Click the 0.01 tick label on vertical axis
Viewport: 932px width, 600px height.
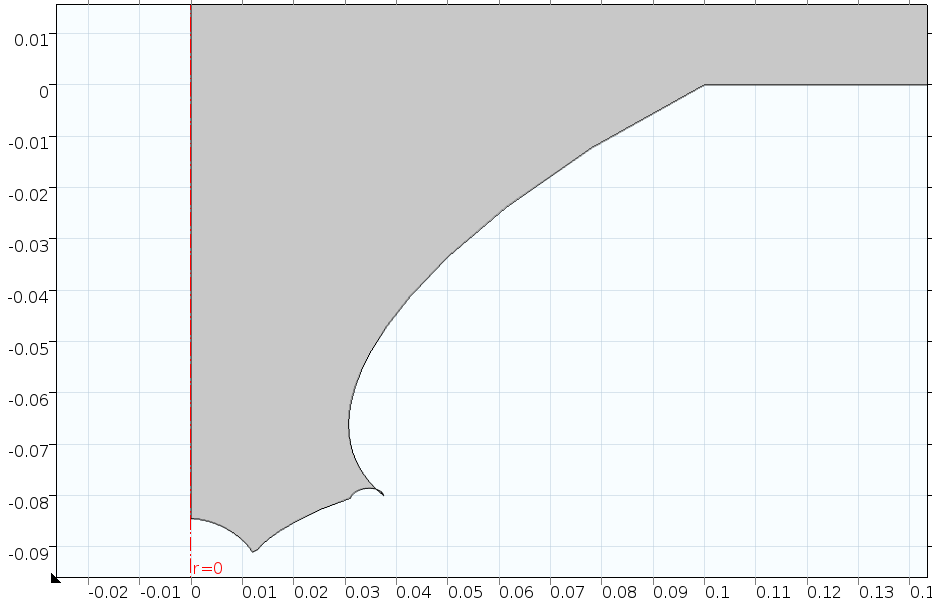tap(31, 40)
